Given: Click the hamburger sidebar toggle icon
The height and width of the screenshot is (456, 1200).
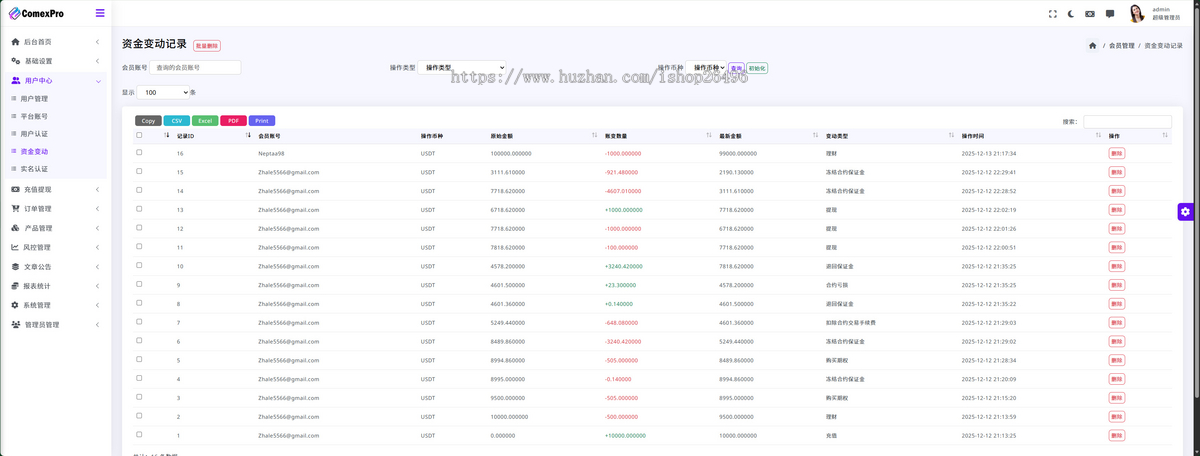Looking at the screenshot, I should [100, 13].
